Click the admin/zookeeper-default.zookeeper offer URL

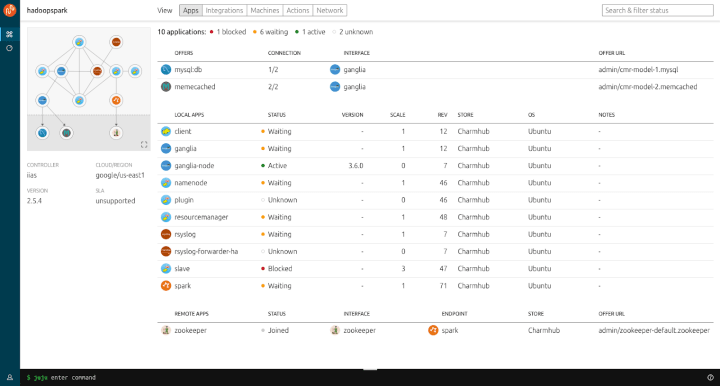[654, 330]
